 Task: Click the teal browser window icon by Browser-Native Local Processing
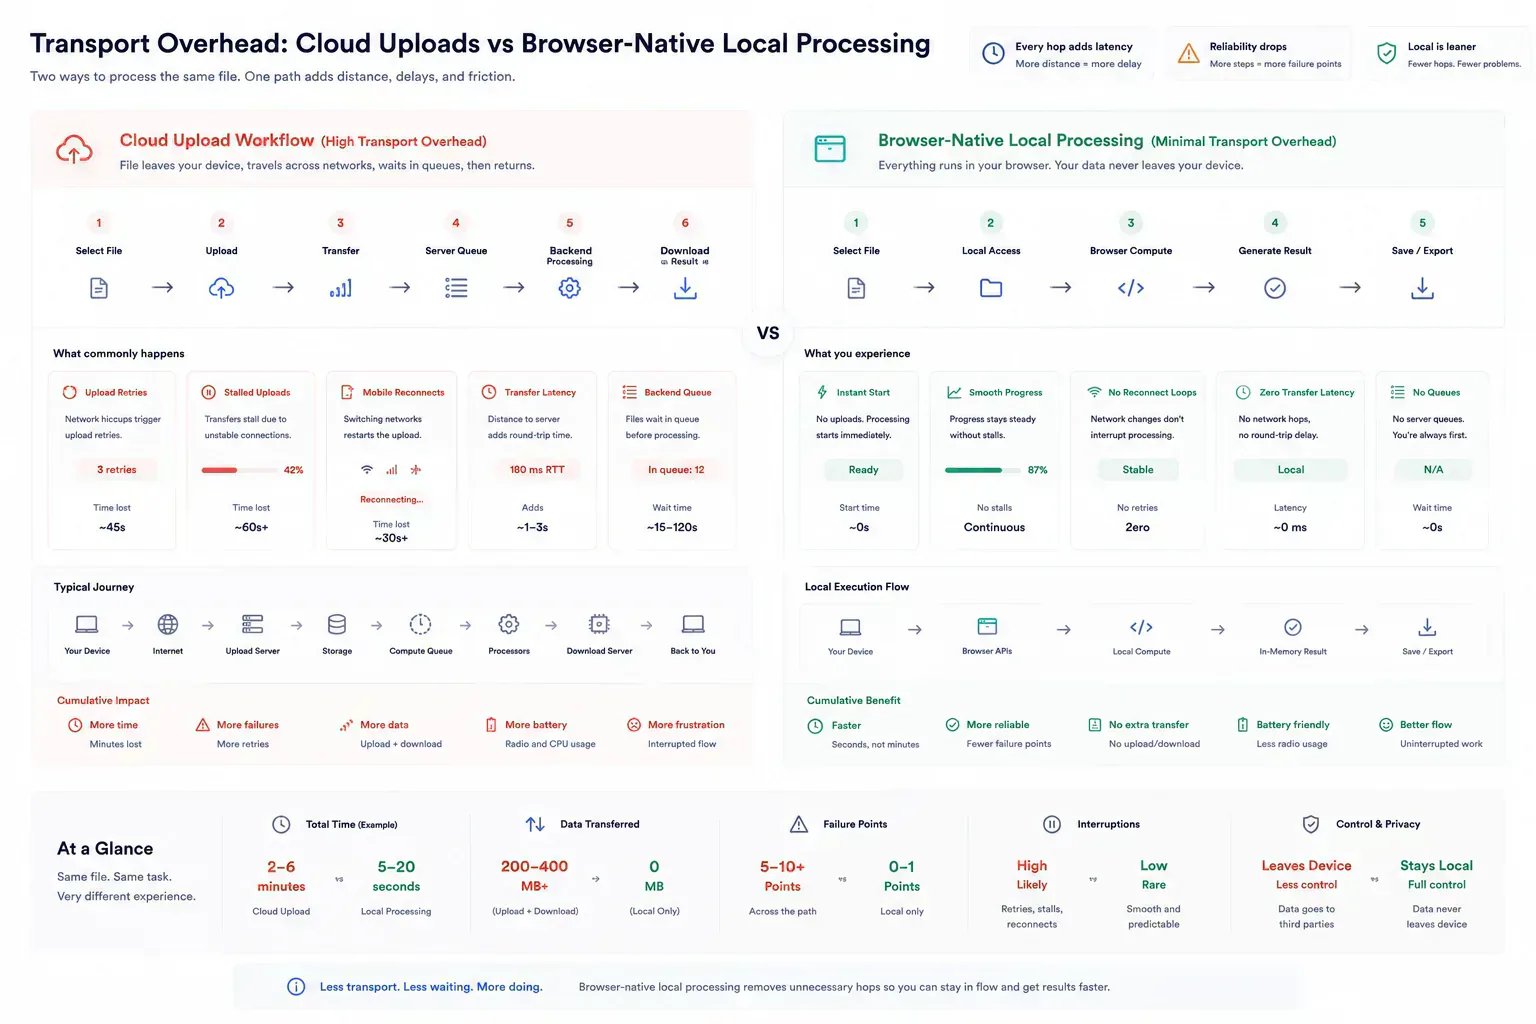point(830,149)
